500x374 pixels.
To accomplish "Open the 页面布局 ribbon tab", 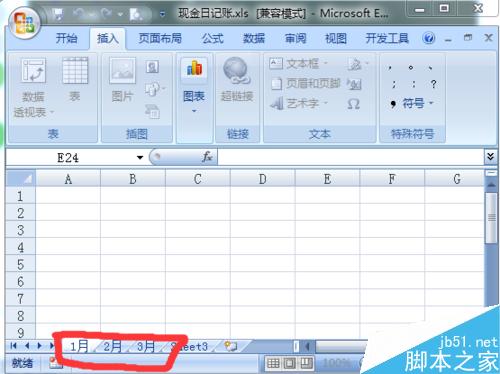I will point(160,38).
